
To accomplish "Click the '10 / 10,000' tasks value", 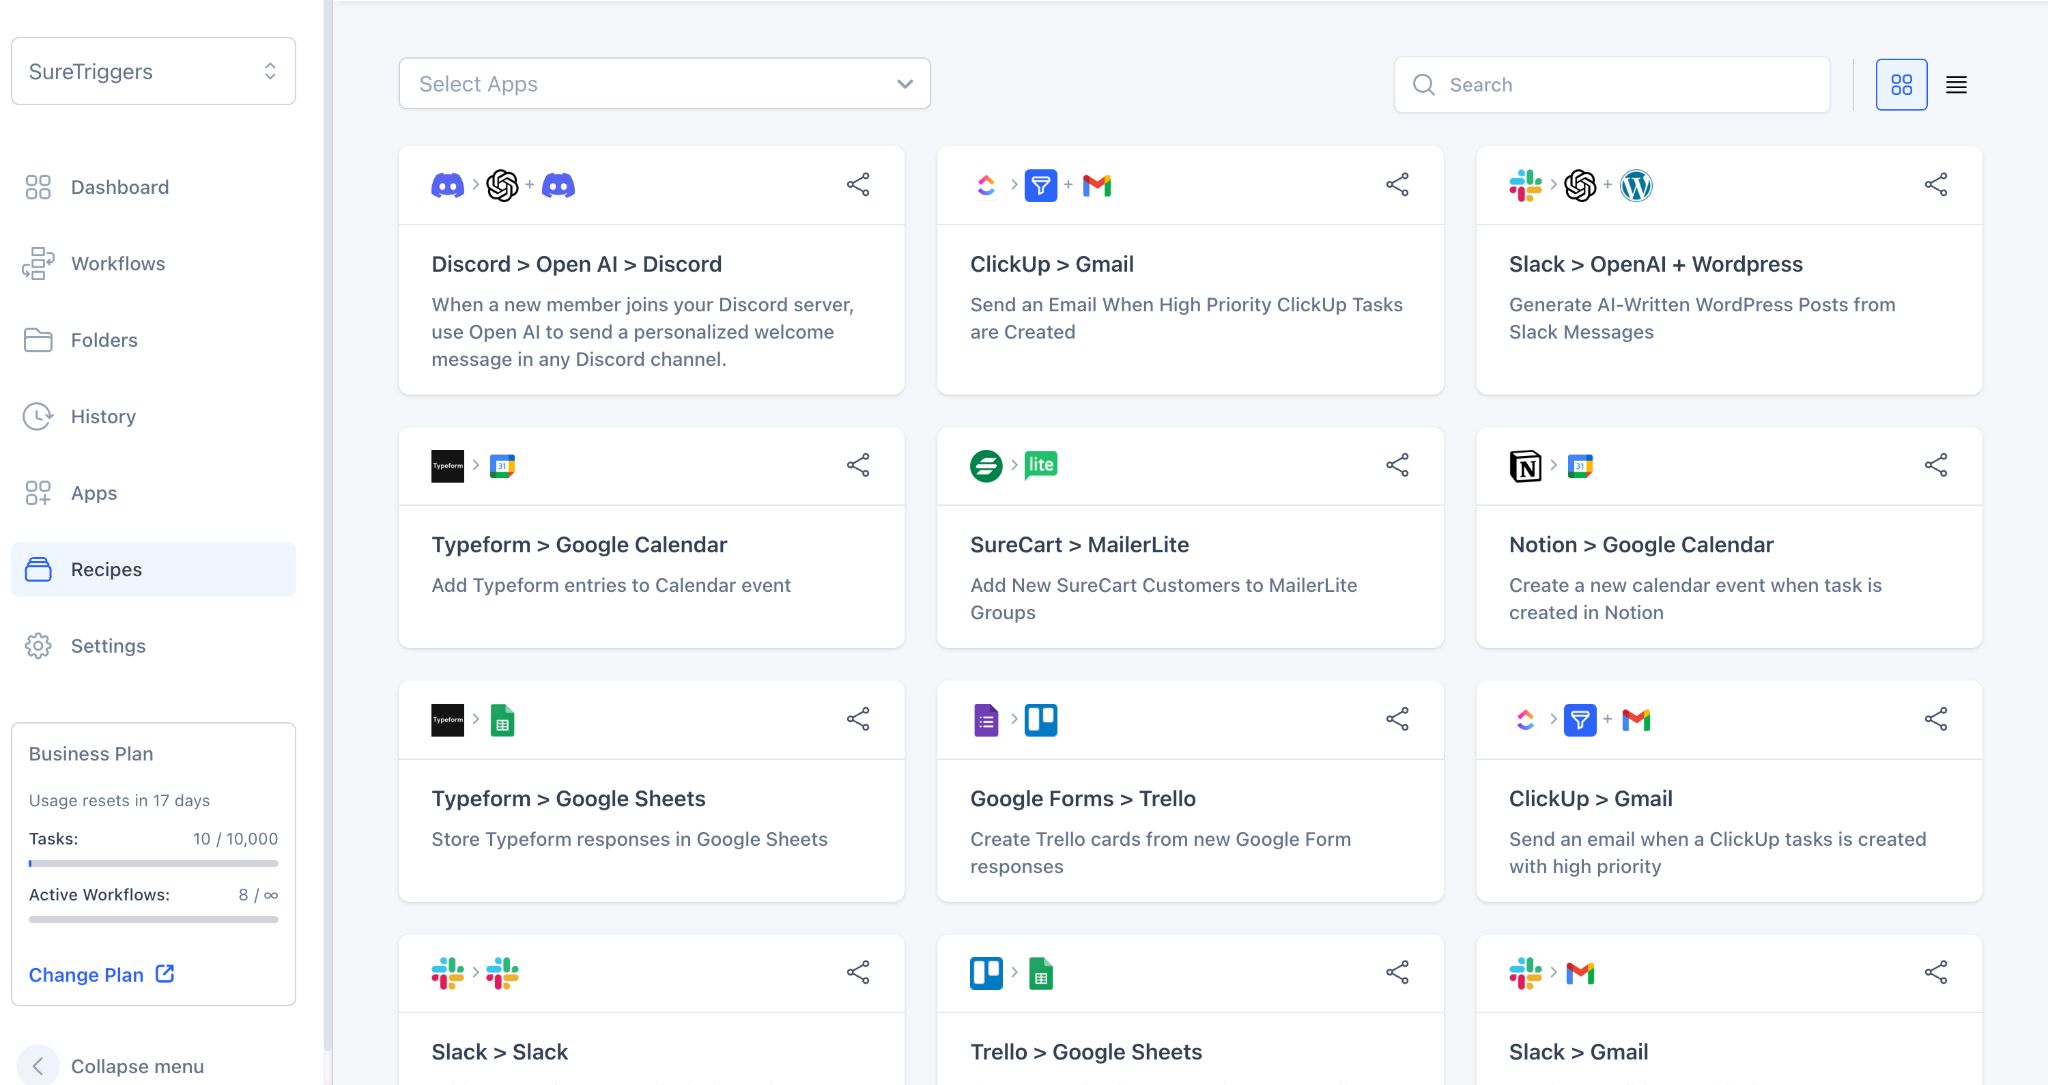I will pyautogui.click(x=235, y=839).
